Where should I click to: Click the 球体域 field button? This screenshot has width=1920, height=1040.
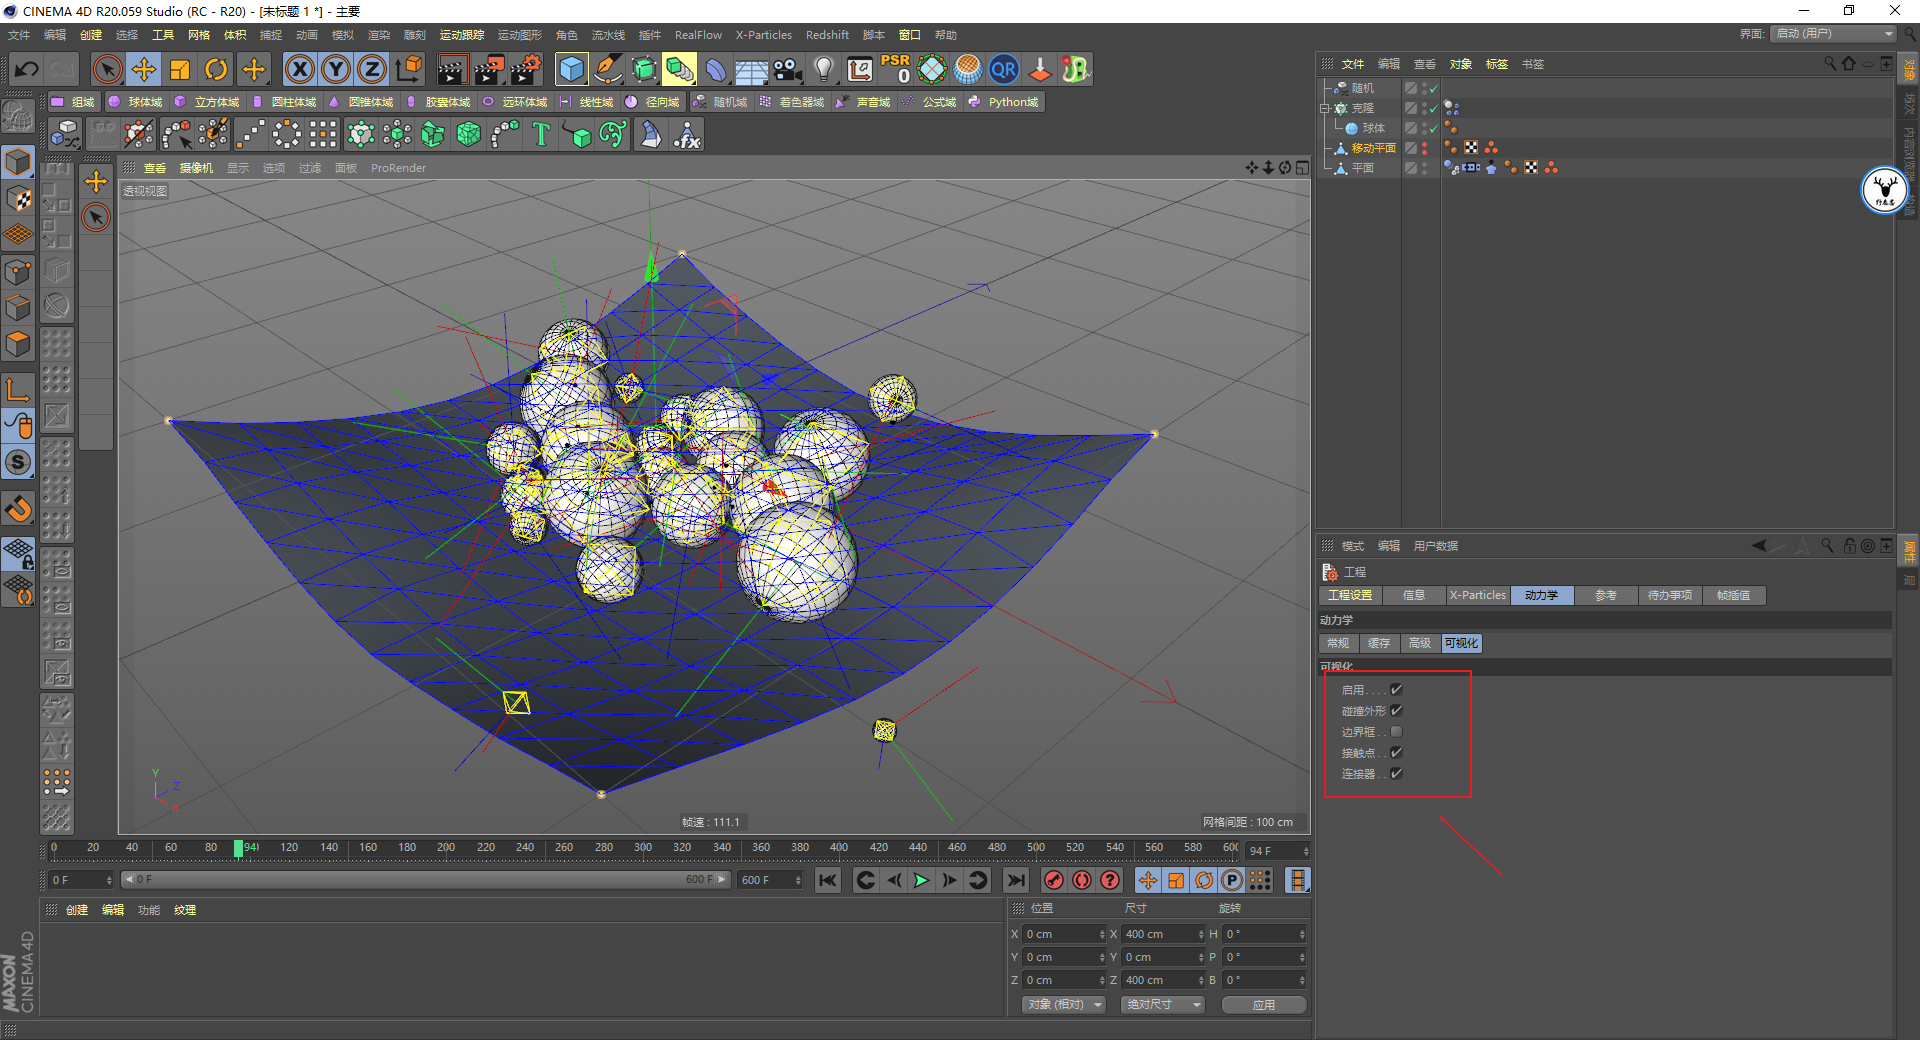pyautogui.click(x=136, y=102)
